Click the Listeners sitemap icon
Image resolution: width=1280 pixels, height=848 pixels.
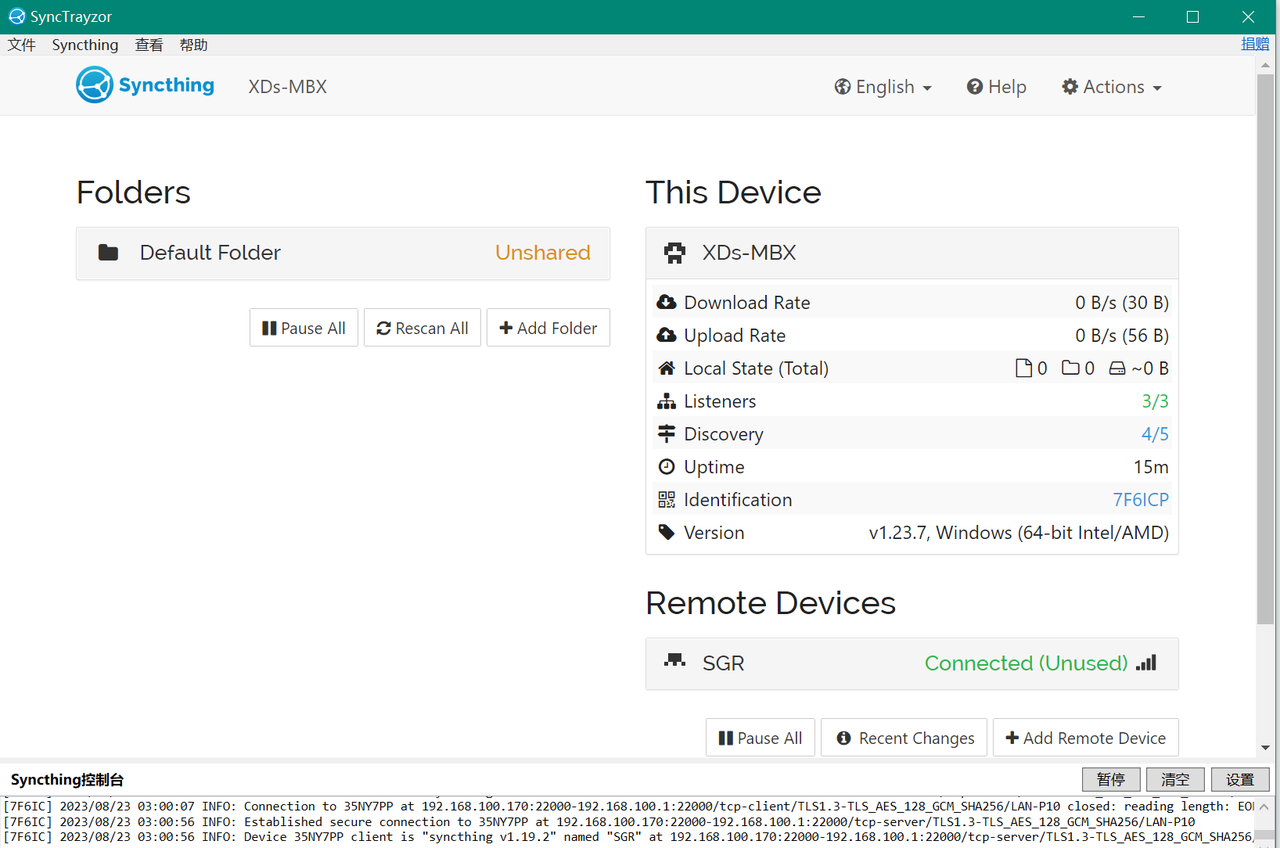tap(666, 401)
